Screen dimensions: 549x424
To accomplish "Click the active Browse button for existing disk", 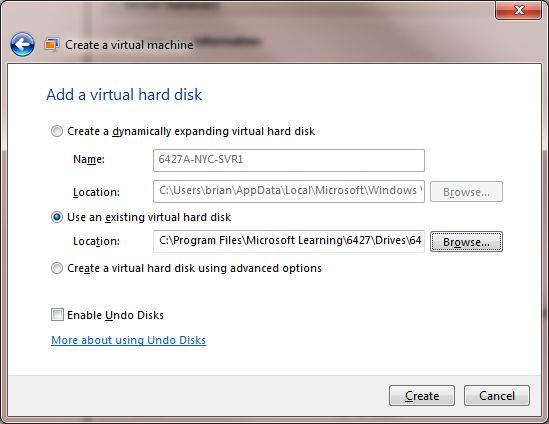I will pos(466,242).
